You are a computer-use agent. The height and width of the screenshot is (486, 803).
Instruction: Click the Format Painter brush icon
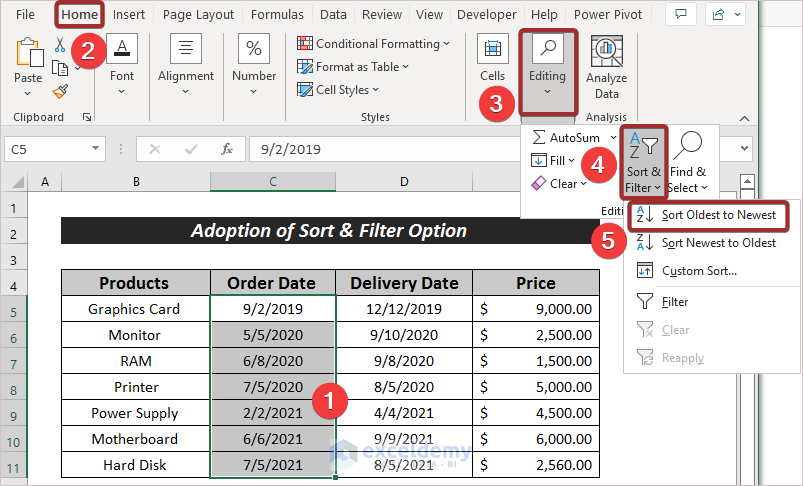tap(60, 91)
